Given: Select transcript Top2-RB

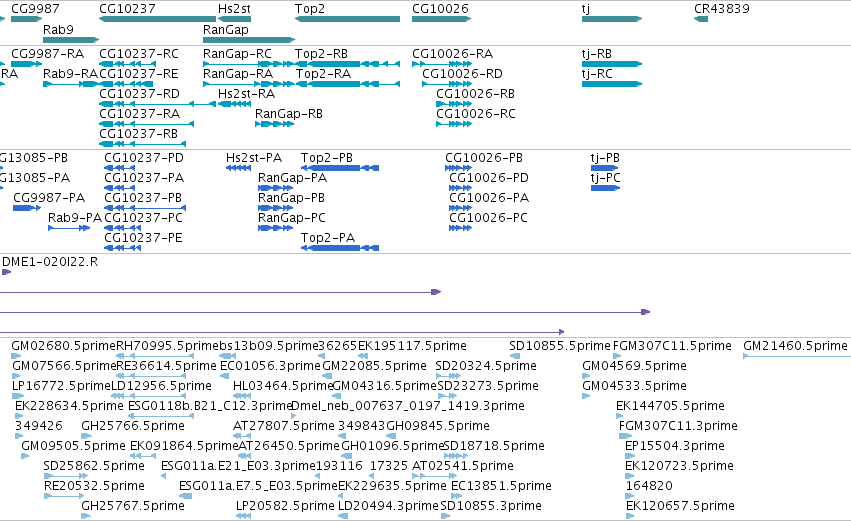Looking at the screenshot, I should 347,64.
